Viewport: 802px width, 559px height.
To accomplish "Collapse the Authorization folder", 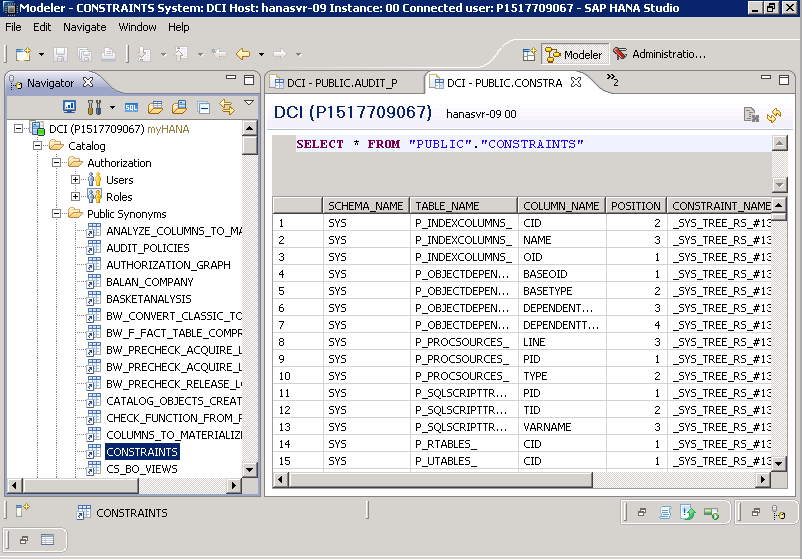I will coord(59,163).
